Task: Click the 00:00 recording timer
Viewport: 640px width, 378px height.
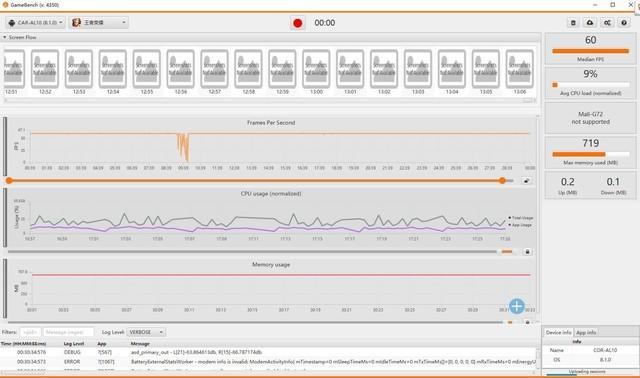Action: click(324, 23)
